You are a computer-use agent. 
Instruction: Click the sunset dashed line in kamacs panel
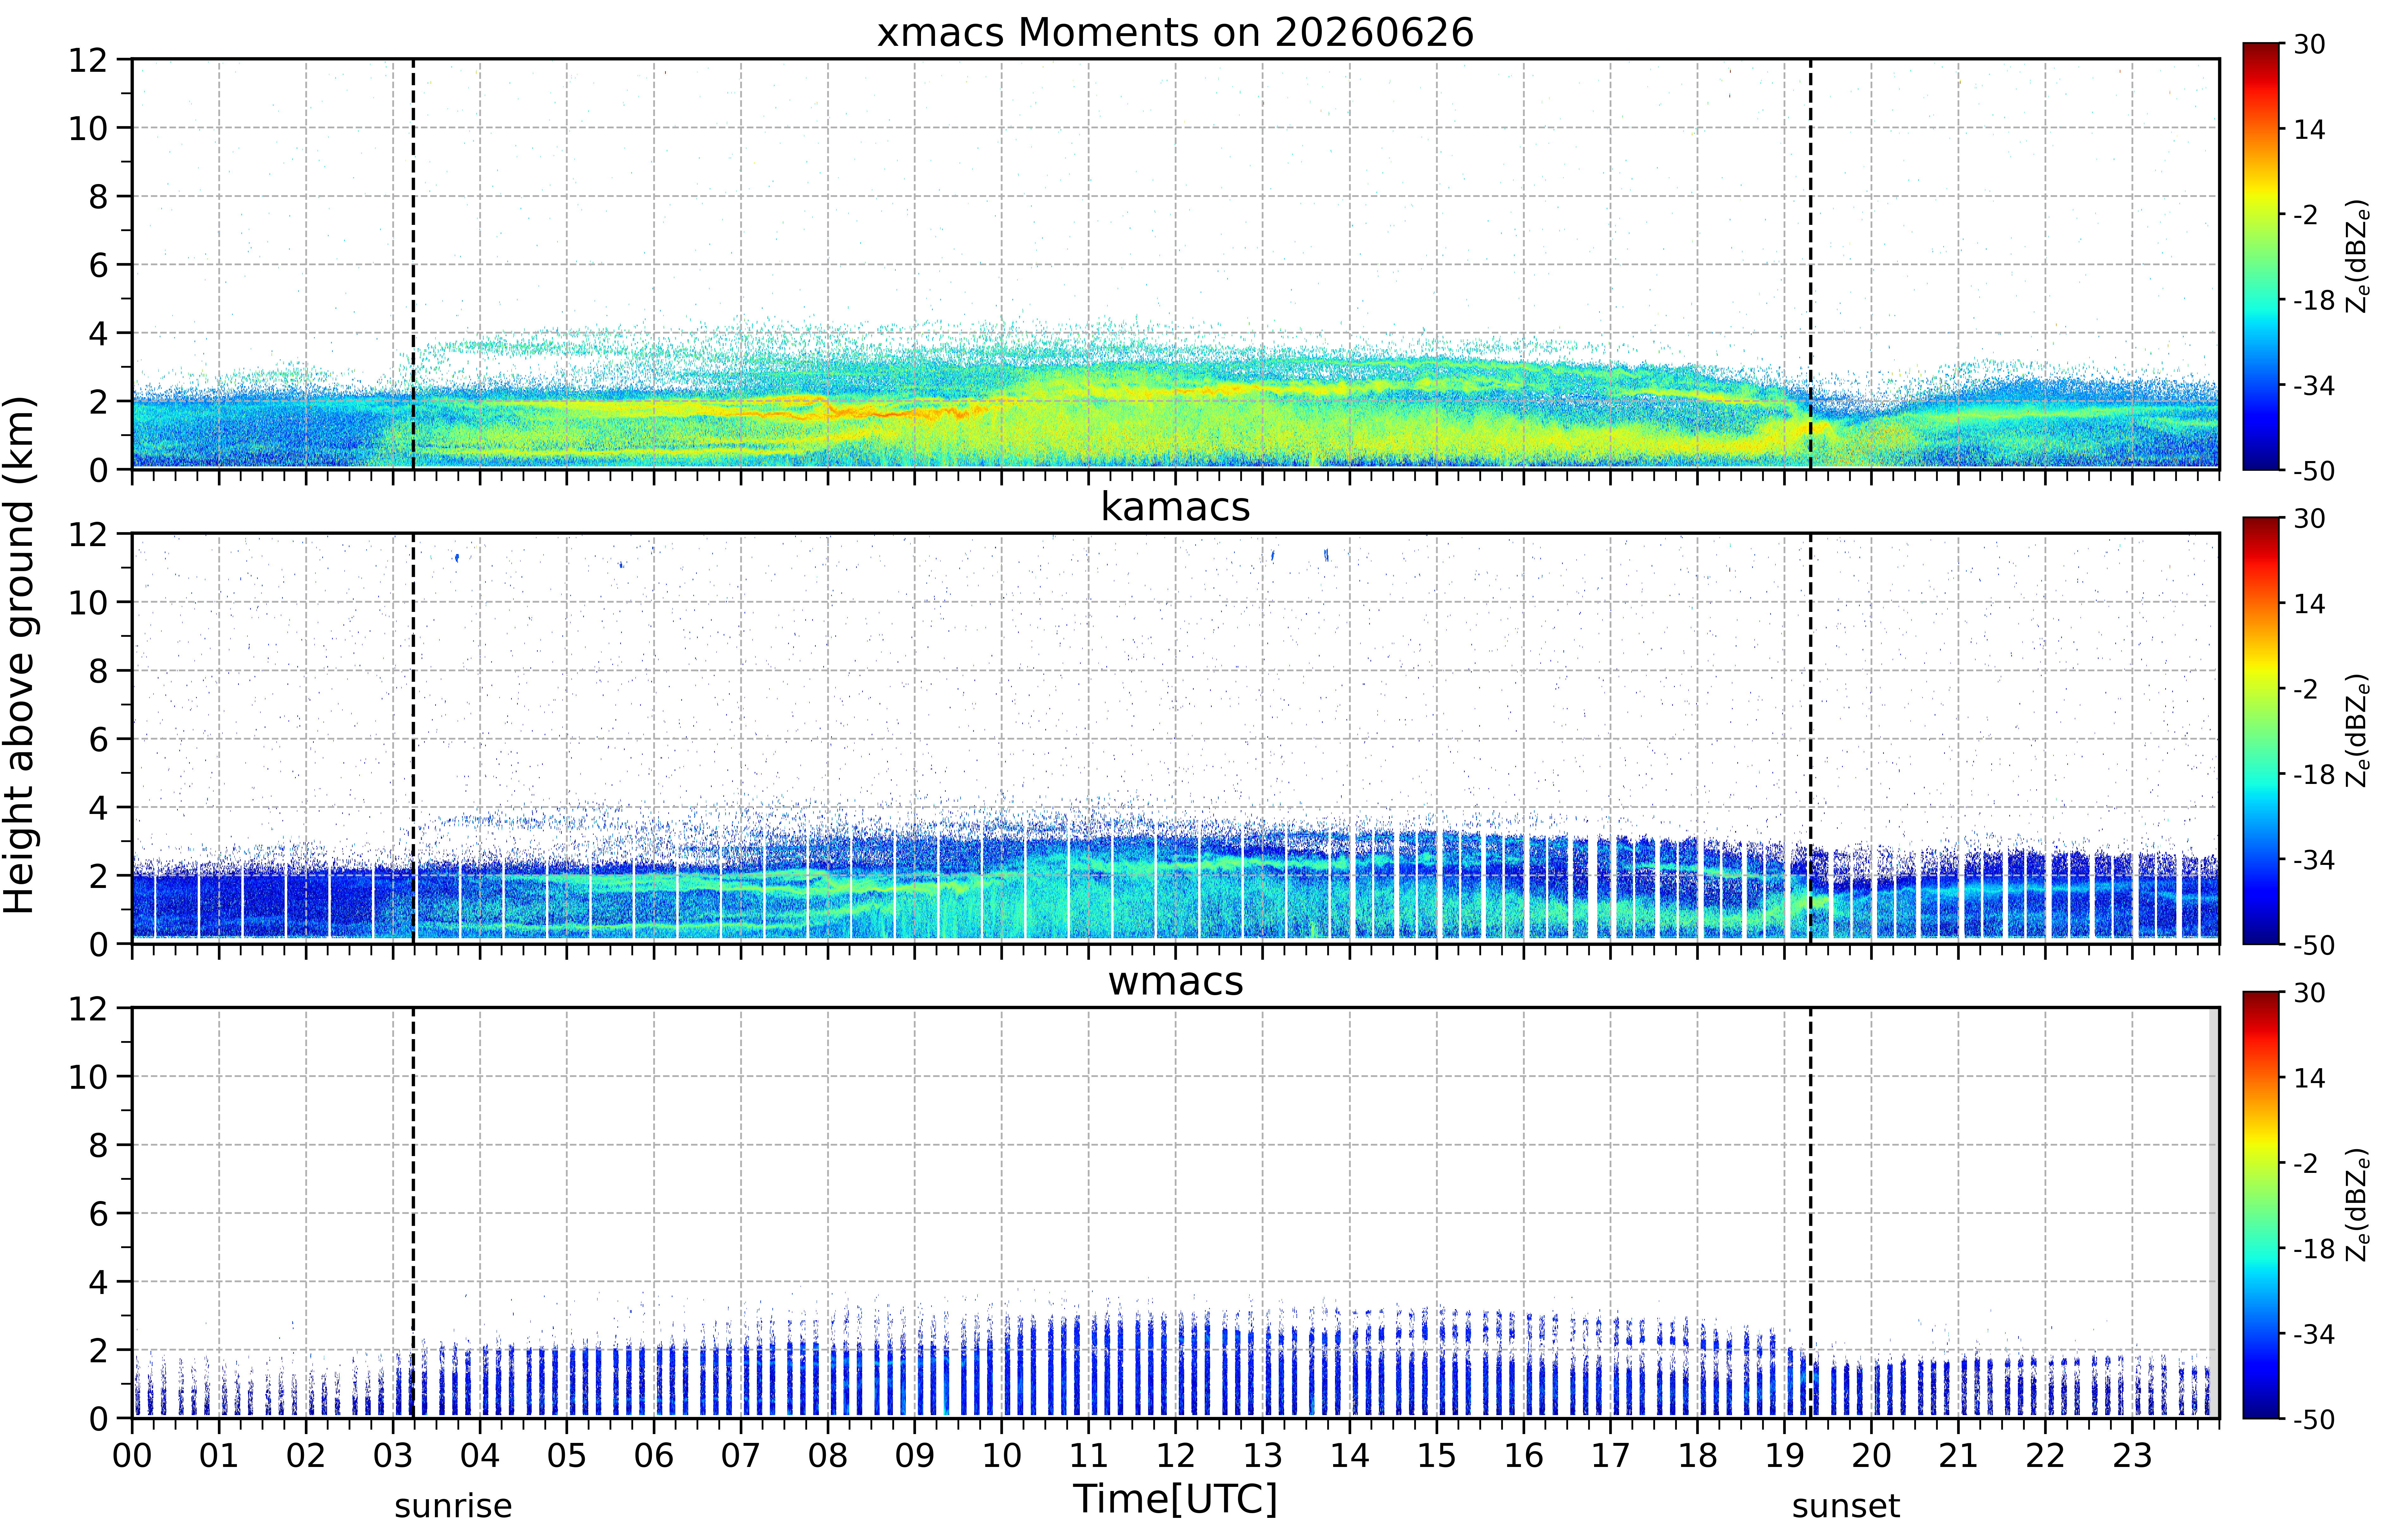(1810, 738)
